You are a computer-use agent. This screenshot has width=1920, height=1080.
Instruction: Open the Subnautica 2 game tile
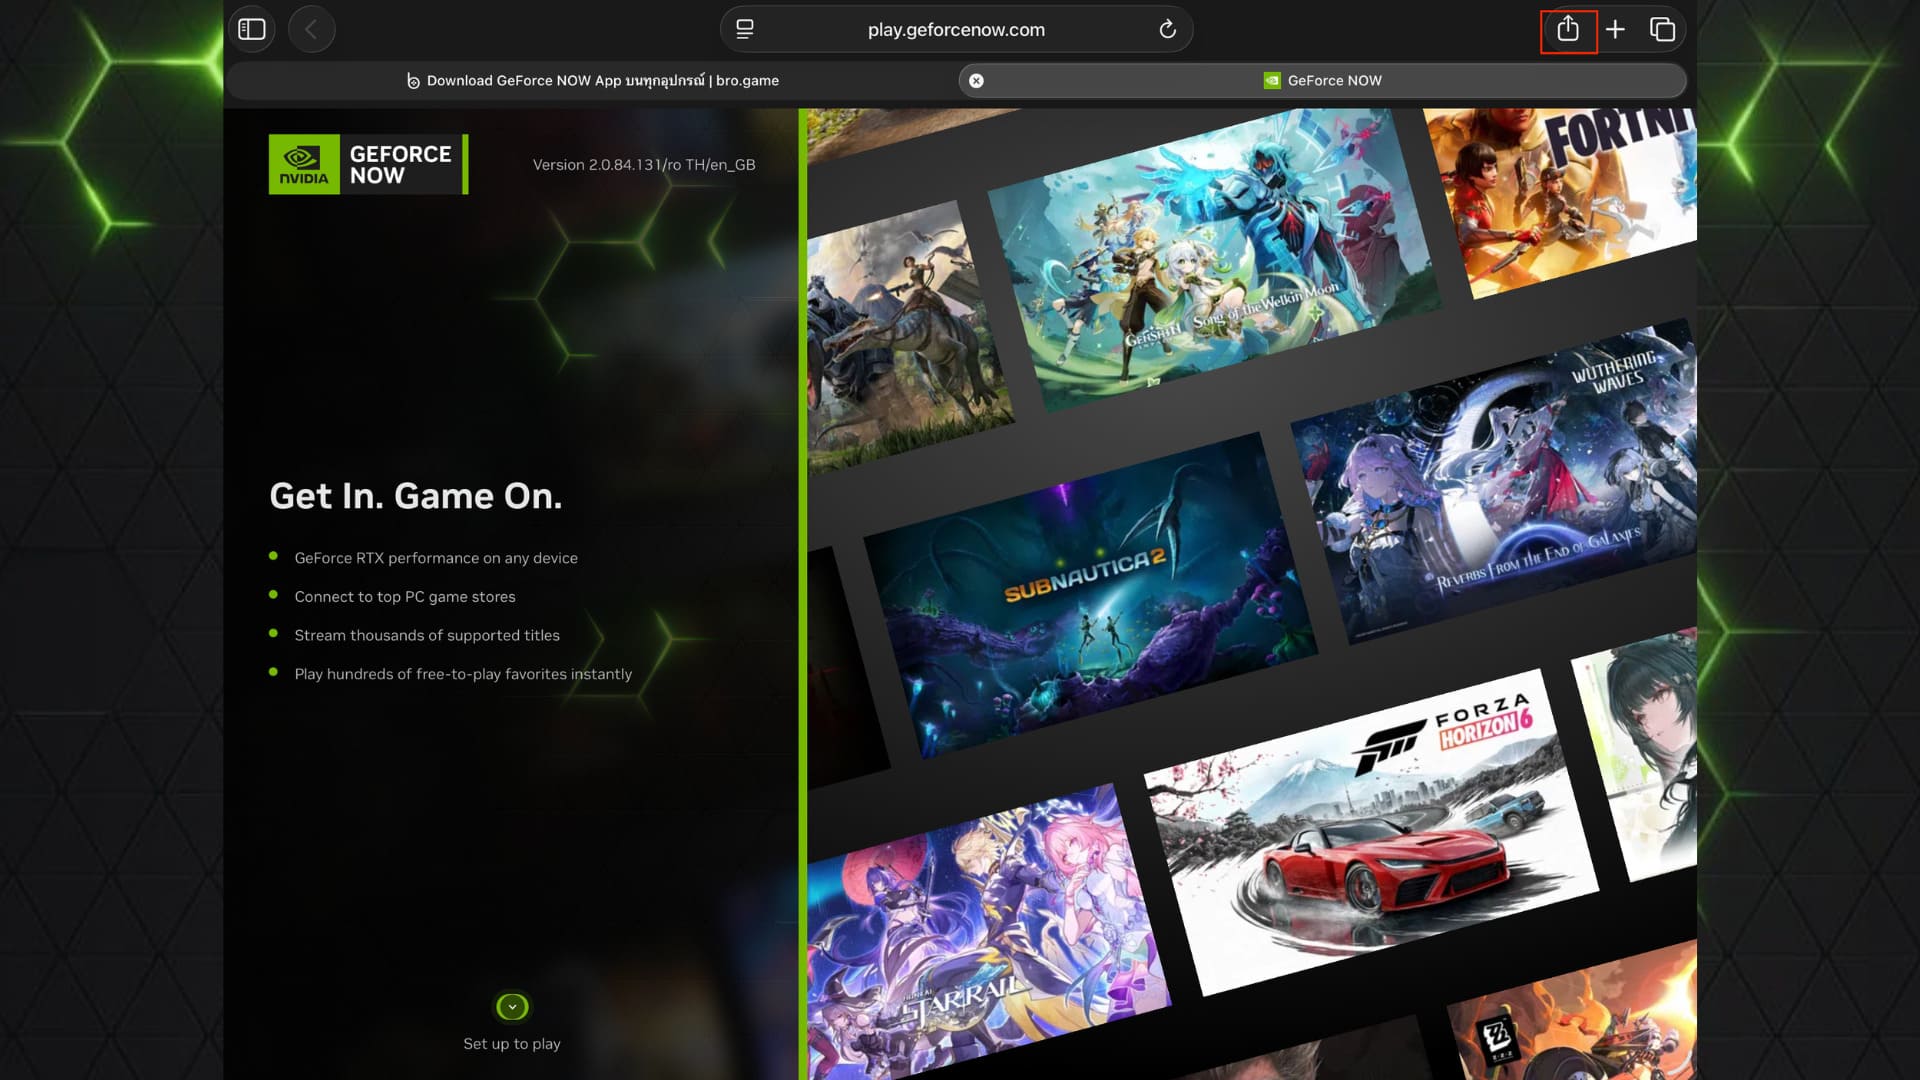point(1090,596)
